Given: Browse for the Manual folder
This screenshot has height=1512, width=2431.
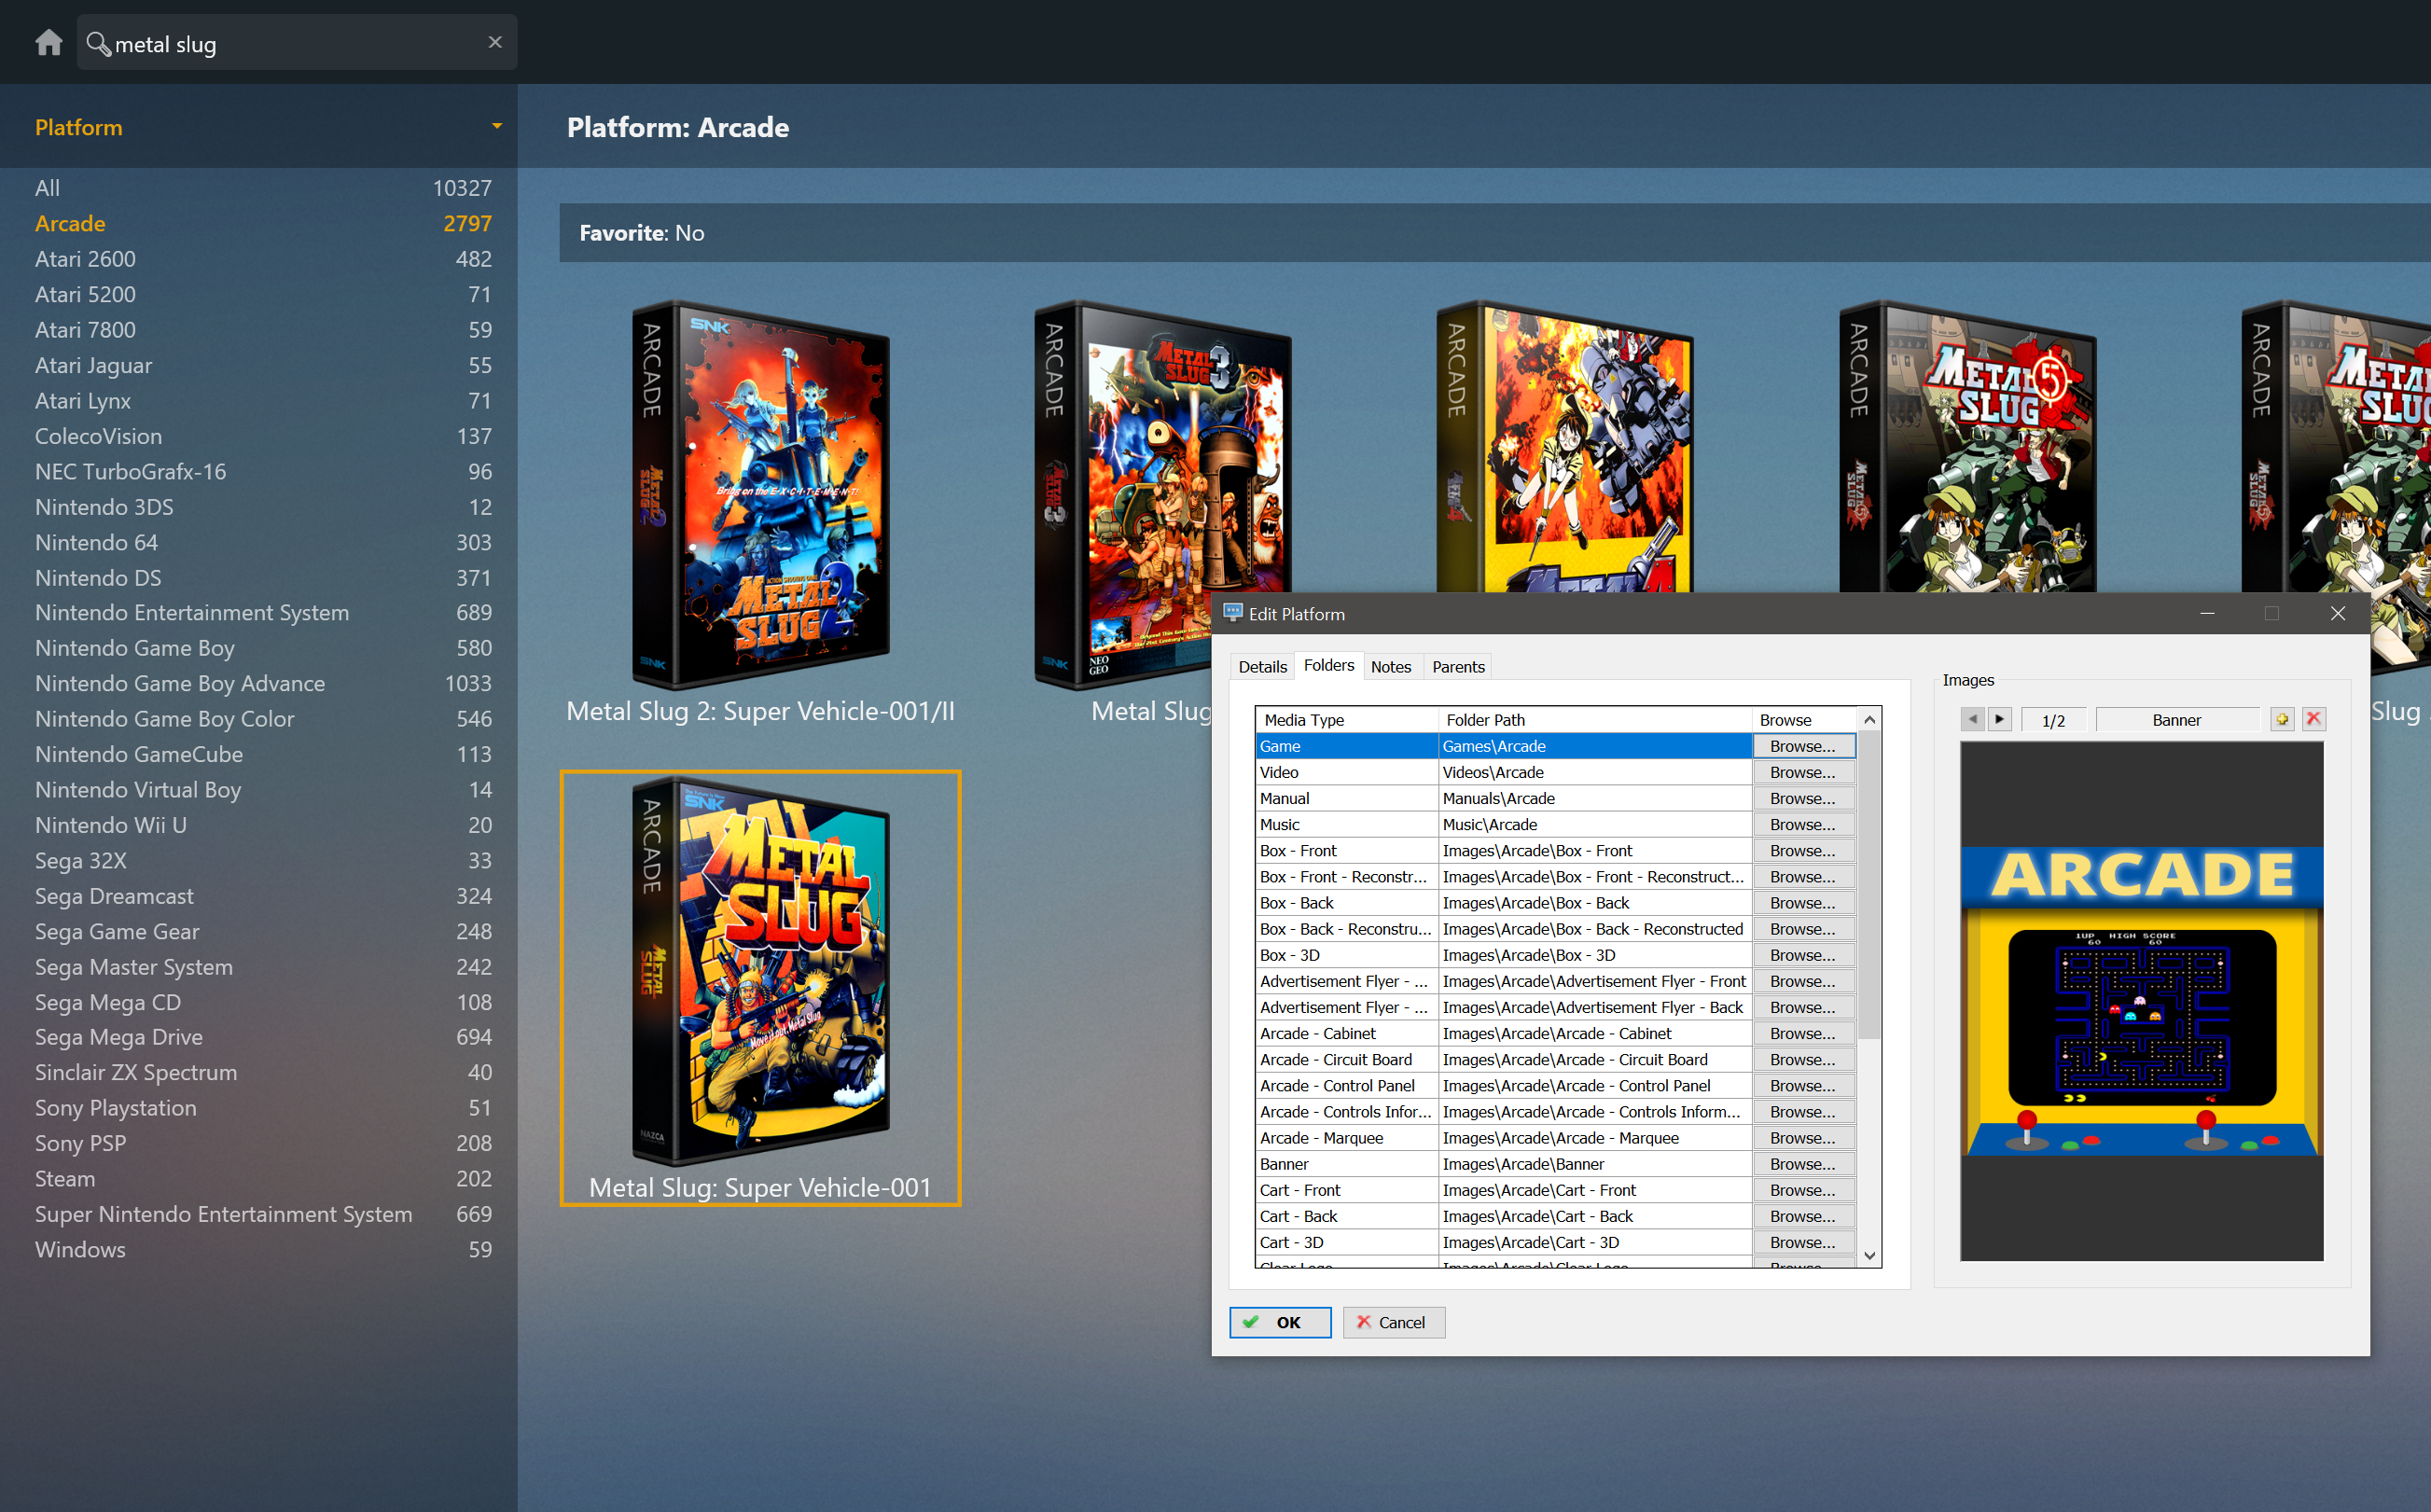Looking at the screenshot, I should point(1803,798).
